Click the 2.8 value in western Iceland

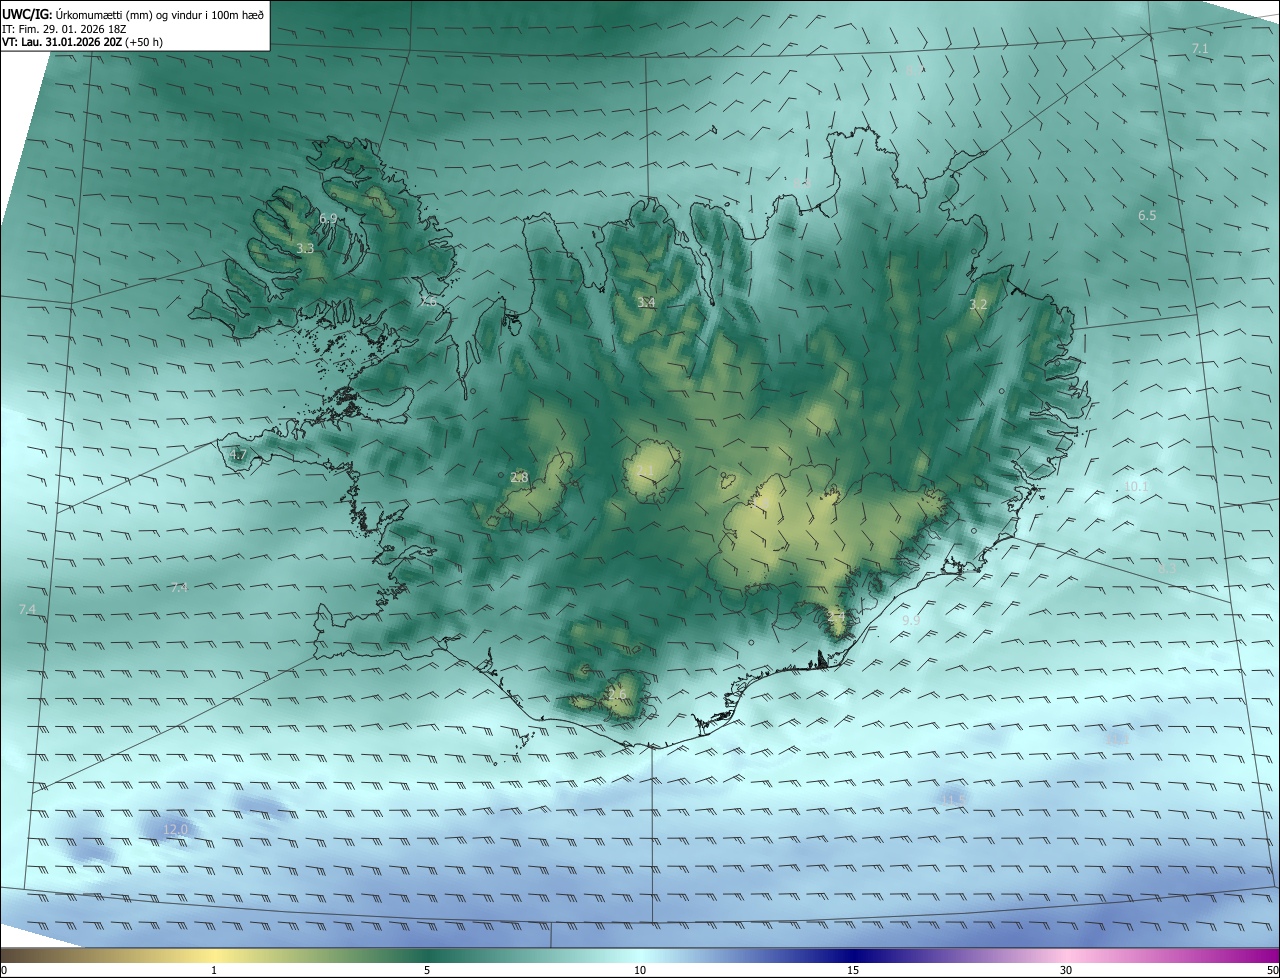(519, 478)
